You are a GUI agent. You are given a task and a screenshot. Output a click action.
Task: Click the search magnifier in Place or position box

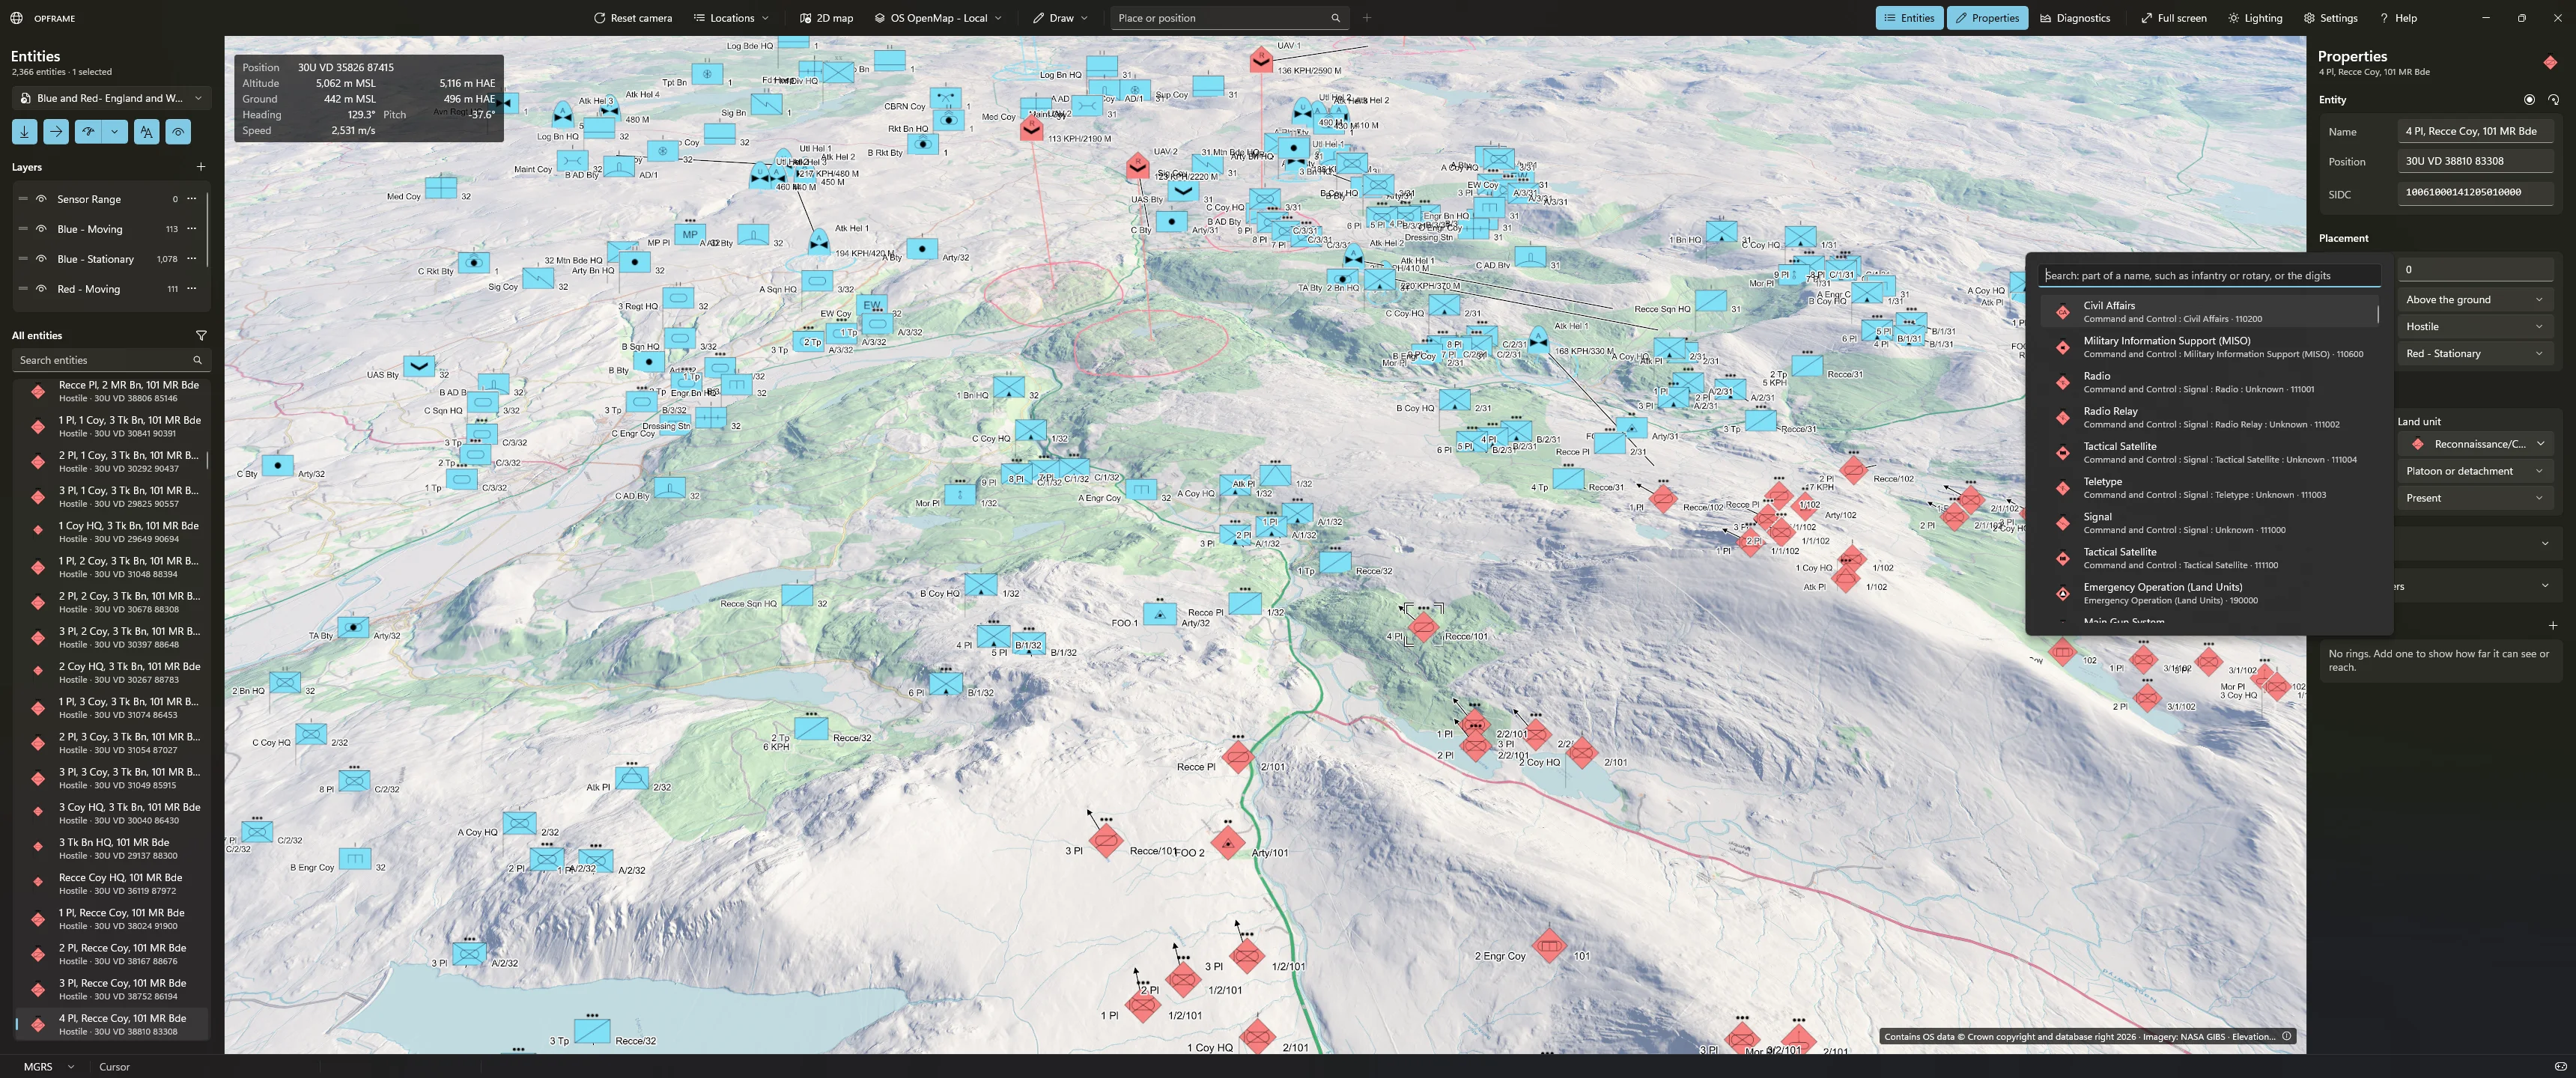tap(1335, 18)
